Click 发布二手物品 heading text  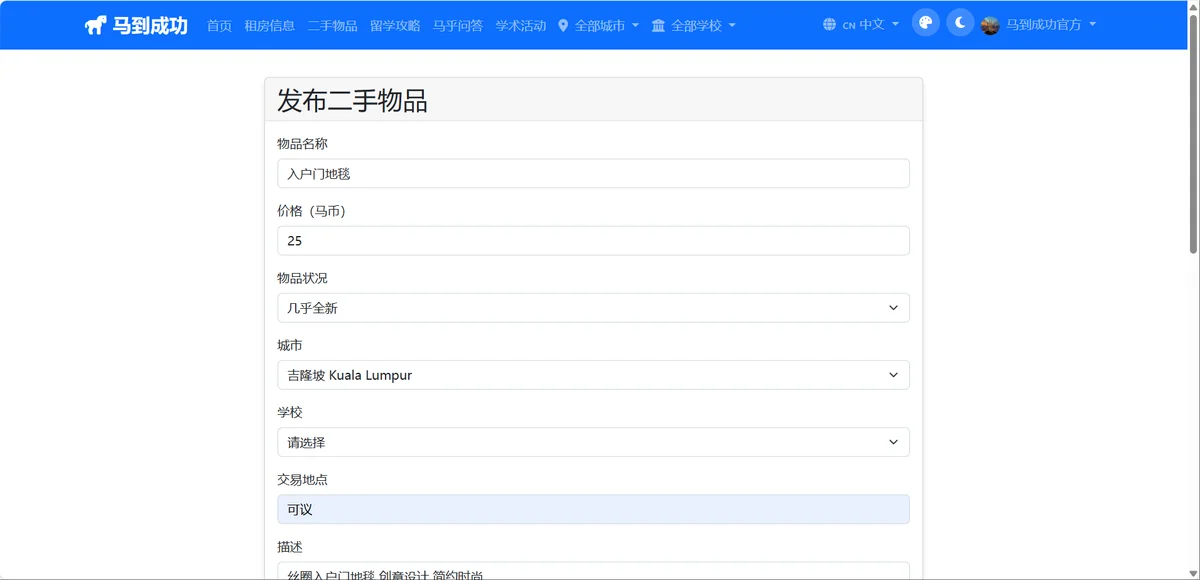[352, 100]
